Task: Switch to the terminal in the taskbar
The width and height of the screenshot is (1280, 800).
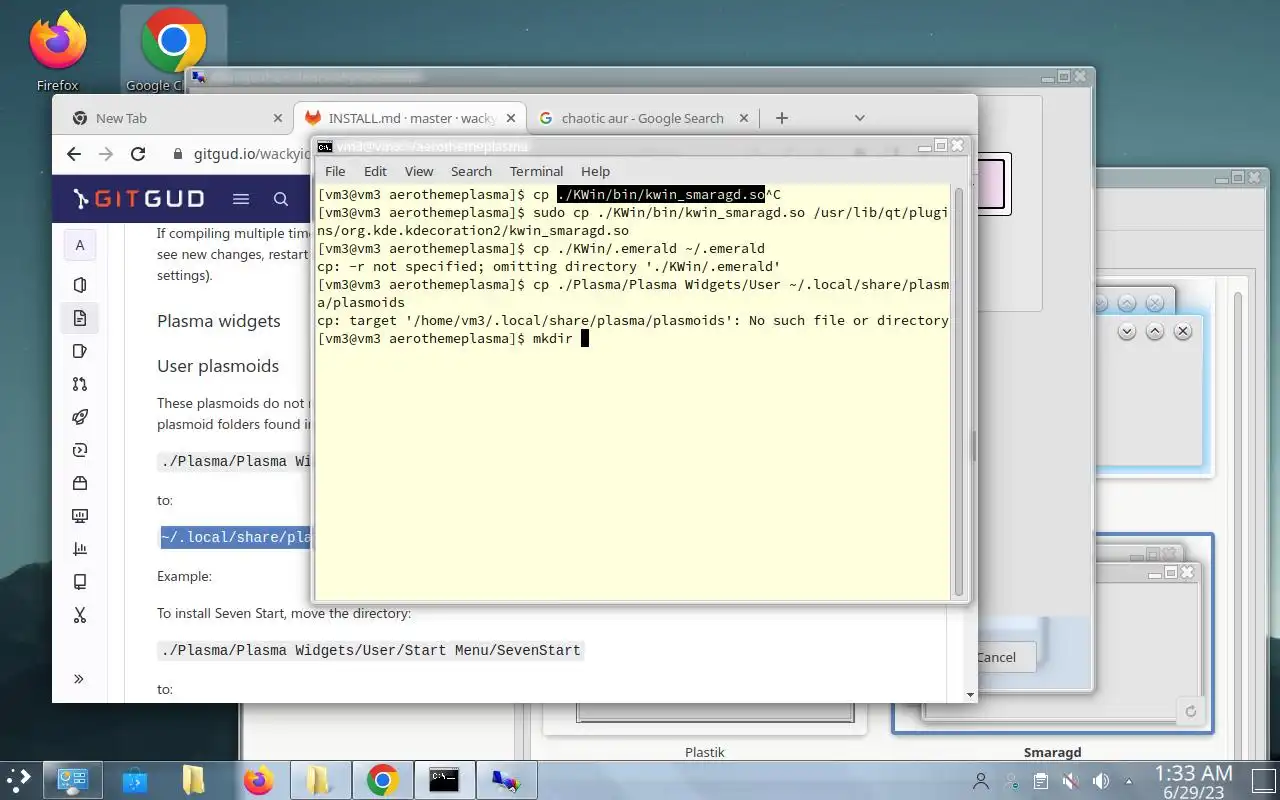Action: tap(444, 780)
